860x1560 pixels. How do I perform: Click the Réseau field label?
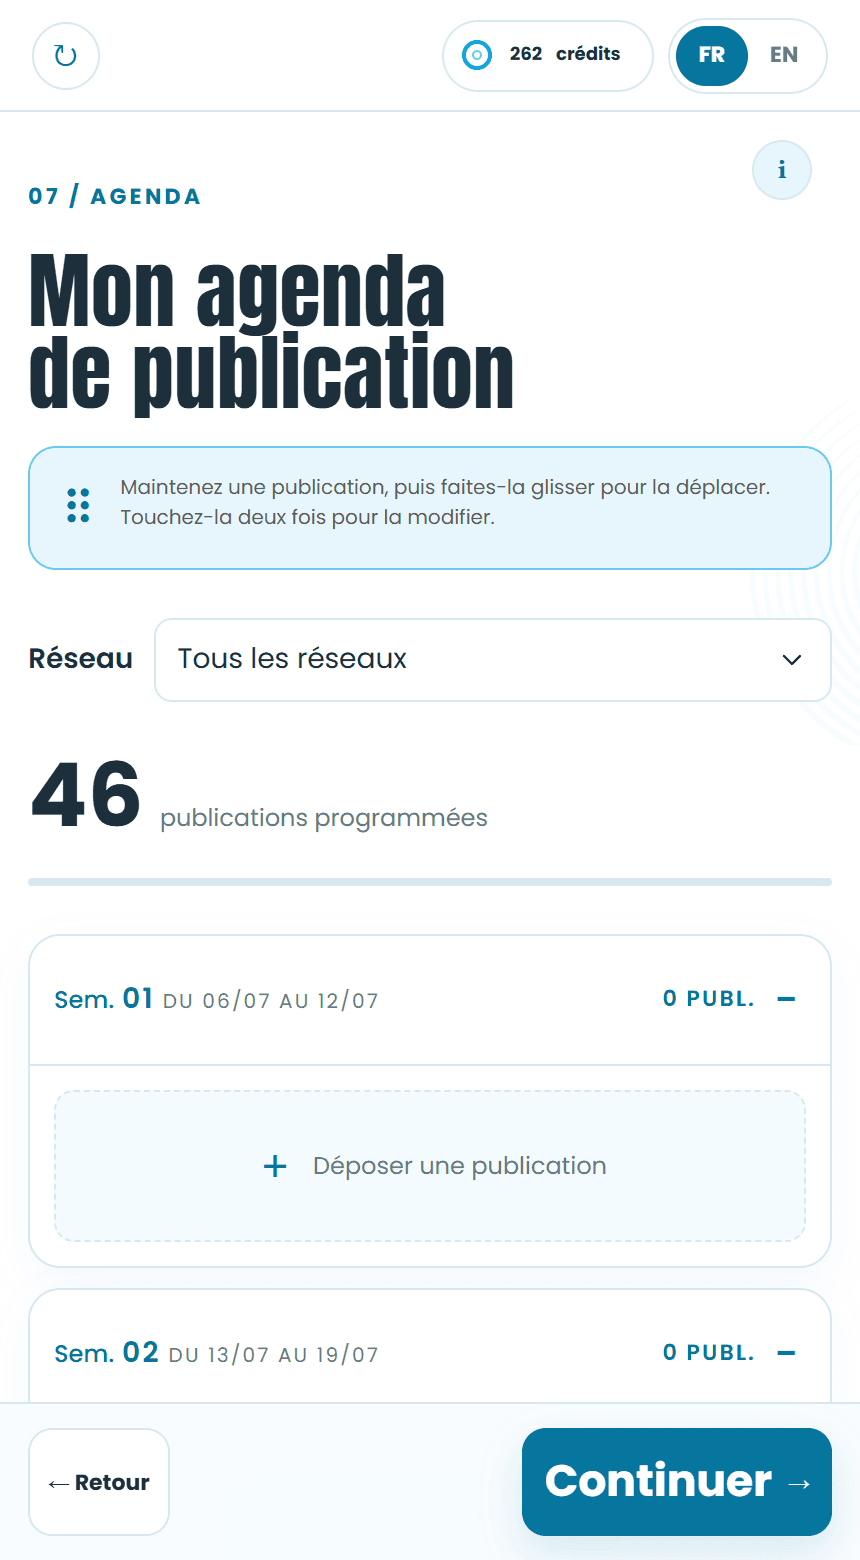pyautogui.click(x=81, y=659)
